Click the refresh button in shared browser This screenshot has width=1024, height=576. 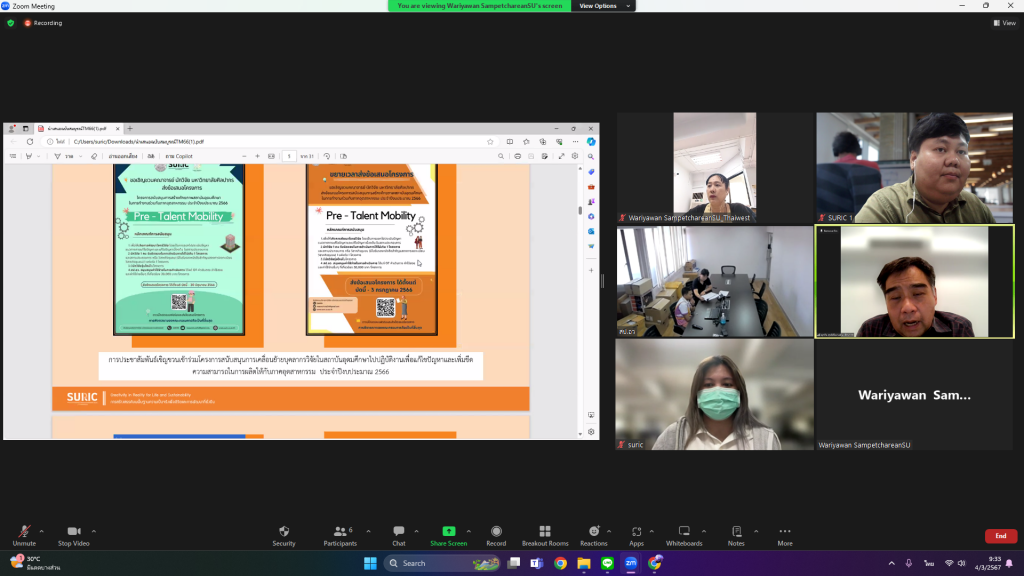coord(30,142)
